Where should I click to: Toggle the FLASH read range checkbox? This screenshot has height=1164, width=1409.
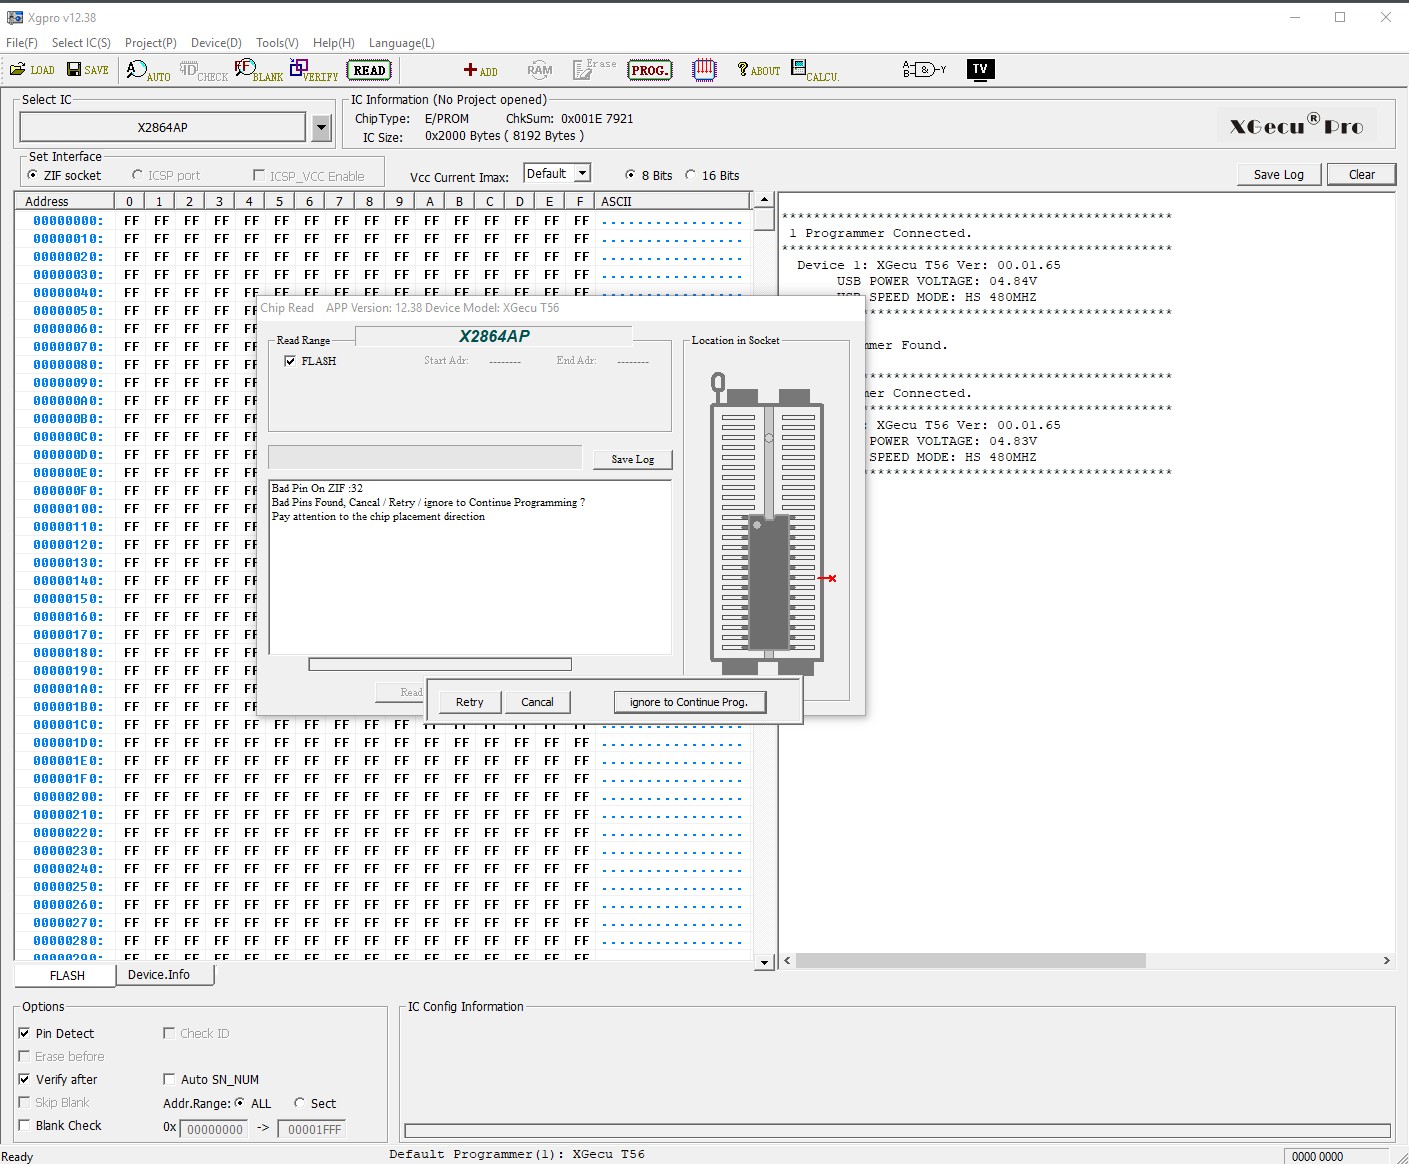(290, 361)
